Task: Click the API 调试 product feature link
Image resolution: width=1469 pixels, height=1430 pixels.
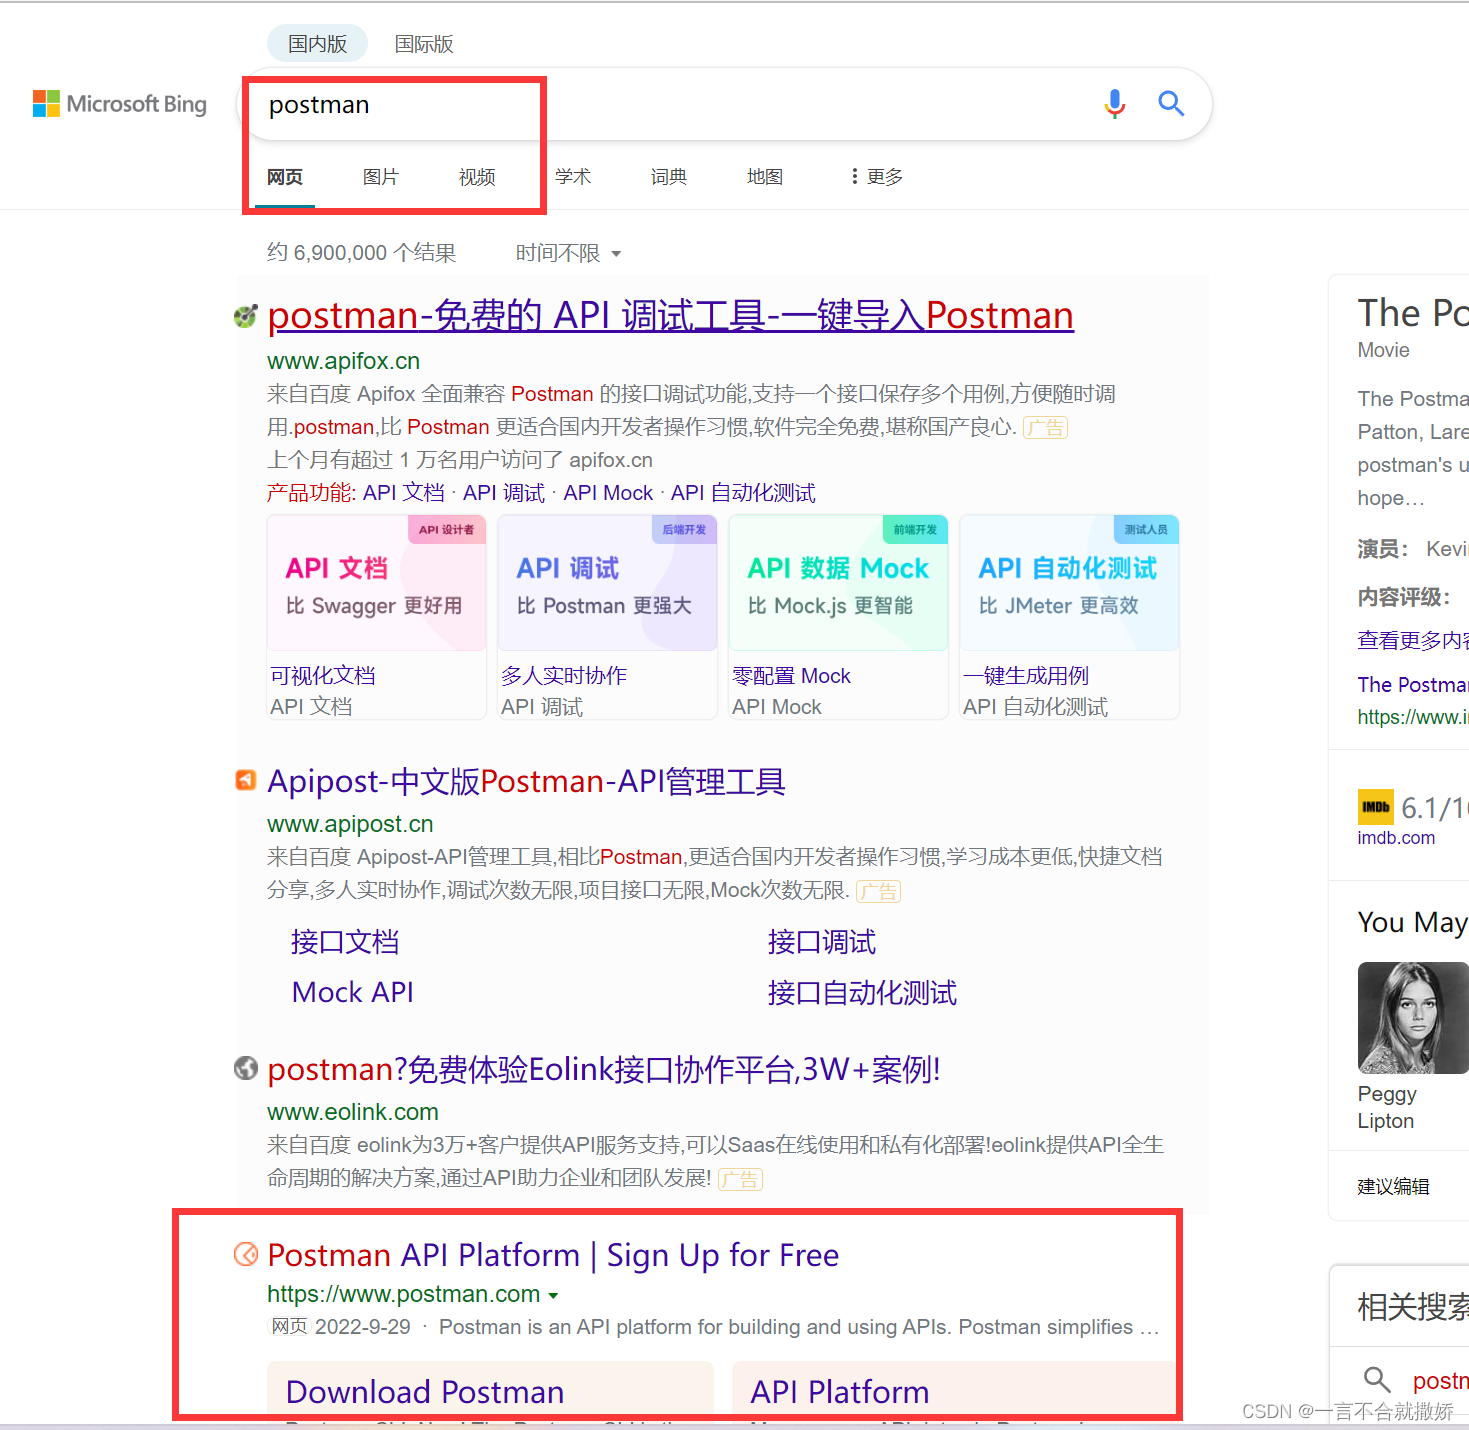Action: click(504, 493)
